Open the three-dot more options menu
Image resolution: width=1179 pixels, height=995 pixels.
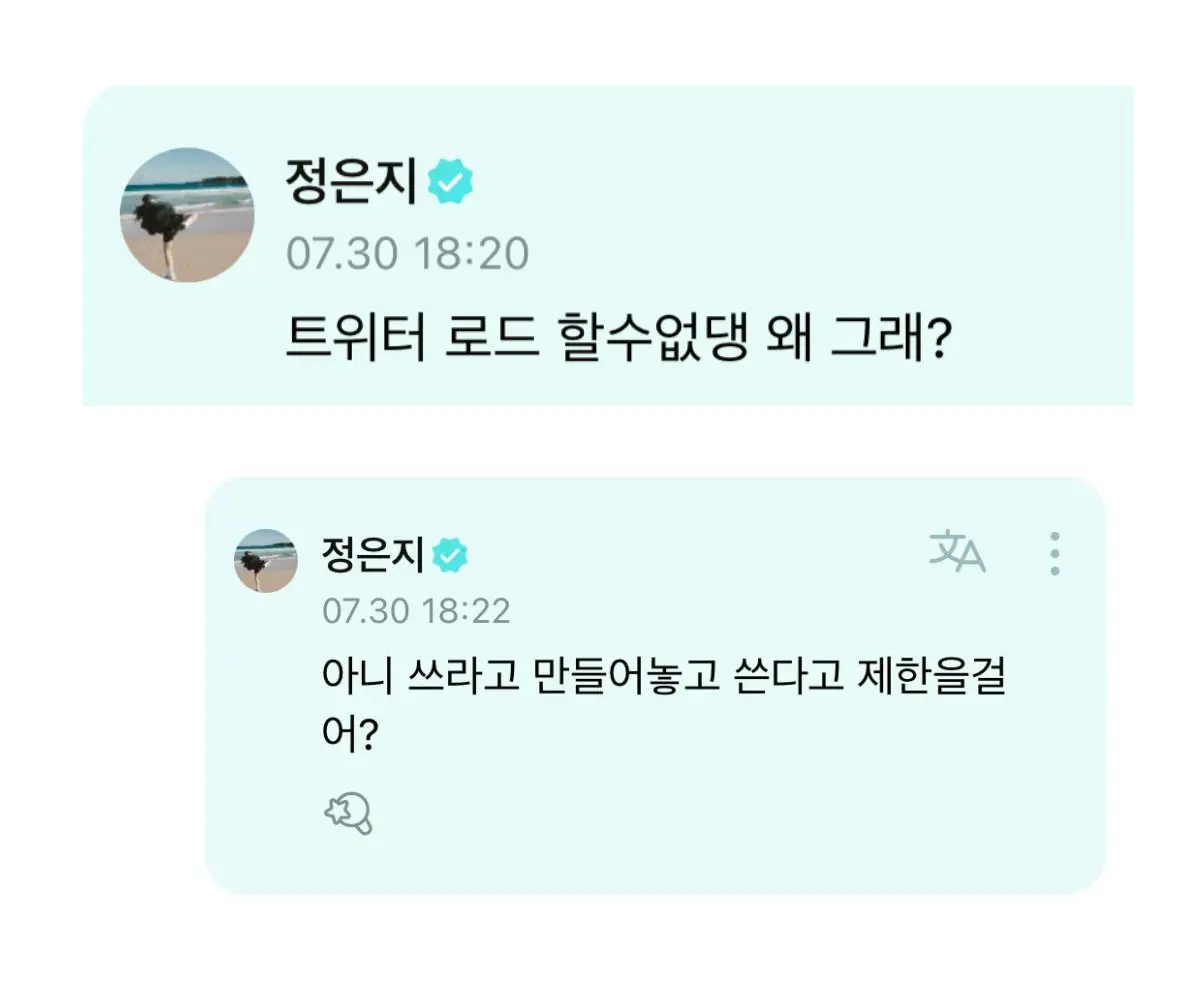pos(1055,554)
